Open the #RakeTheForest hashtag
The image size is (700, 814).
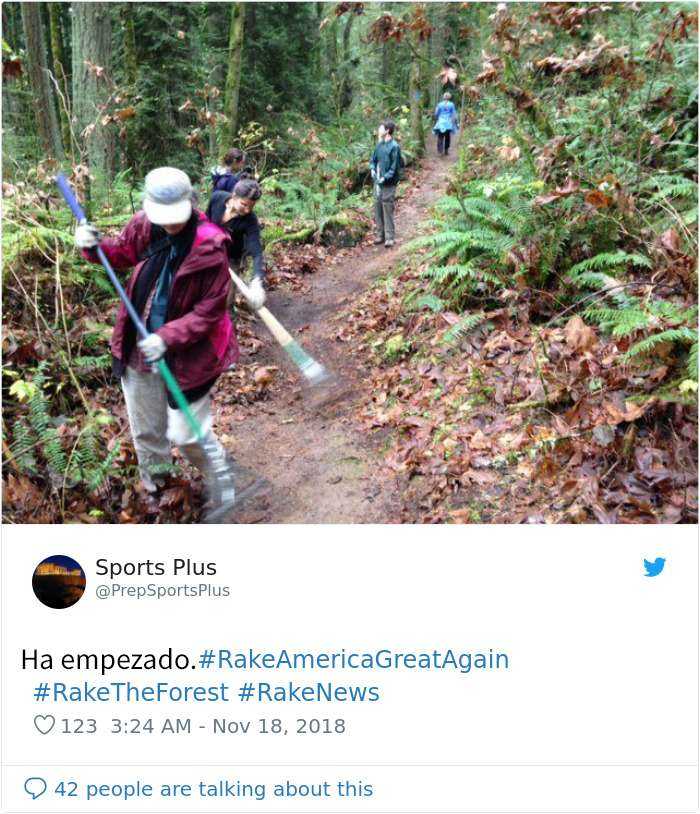point(130,692)
